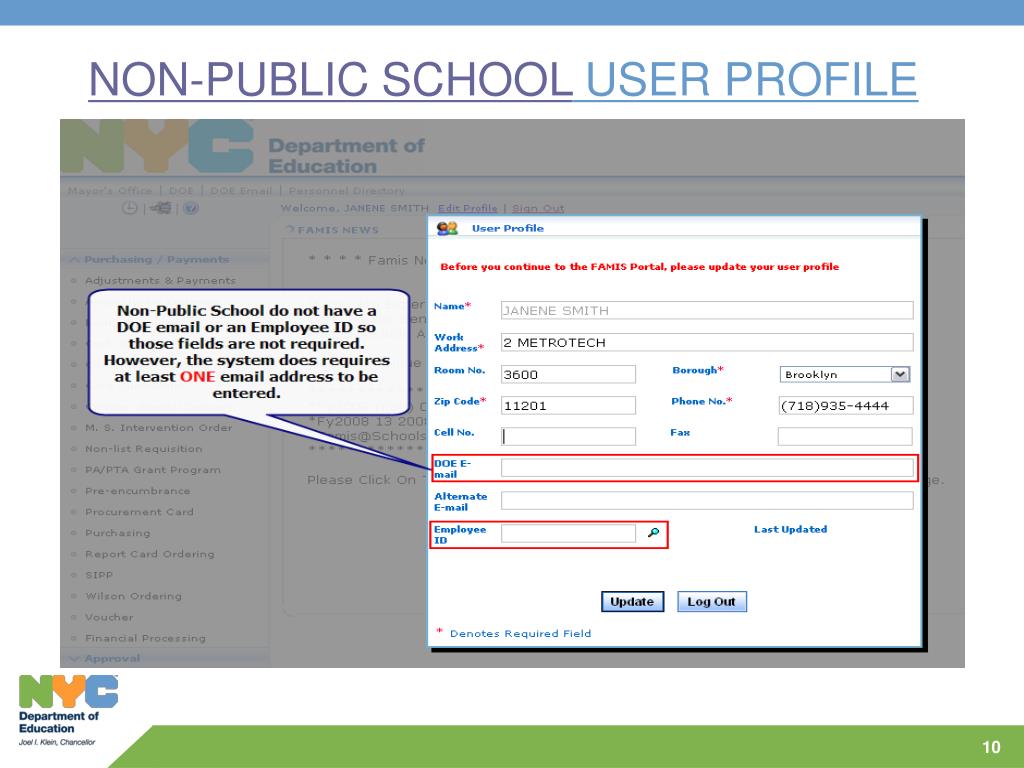Screen dimensions: 1024x768
Task: Open the Edit Profile link
Action: point(468,208)
